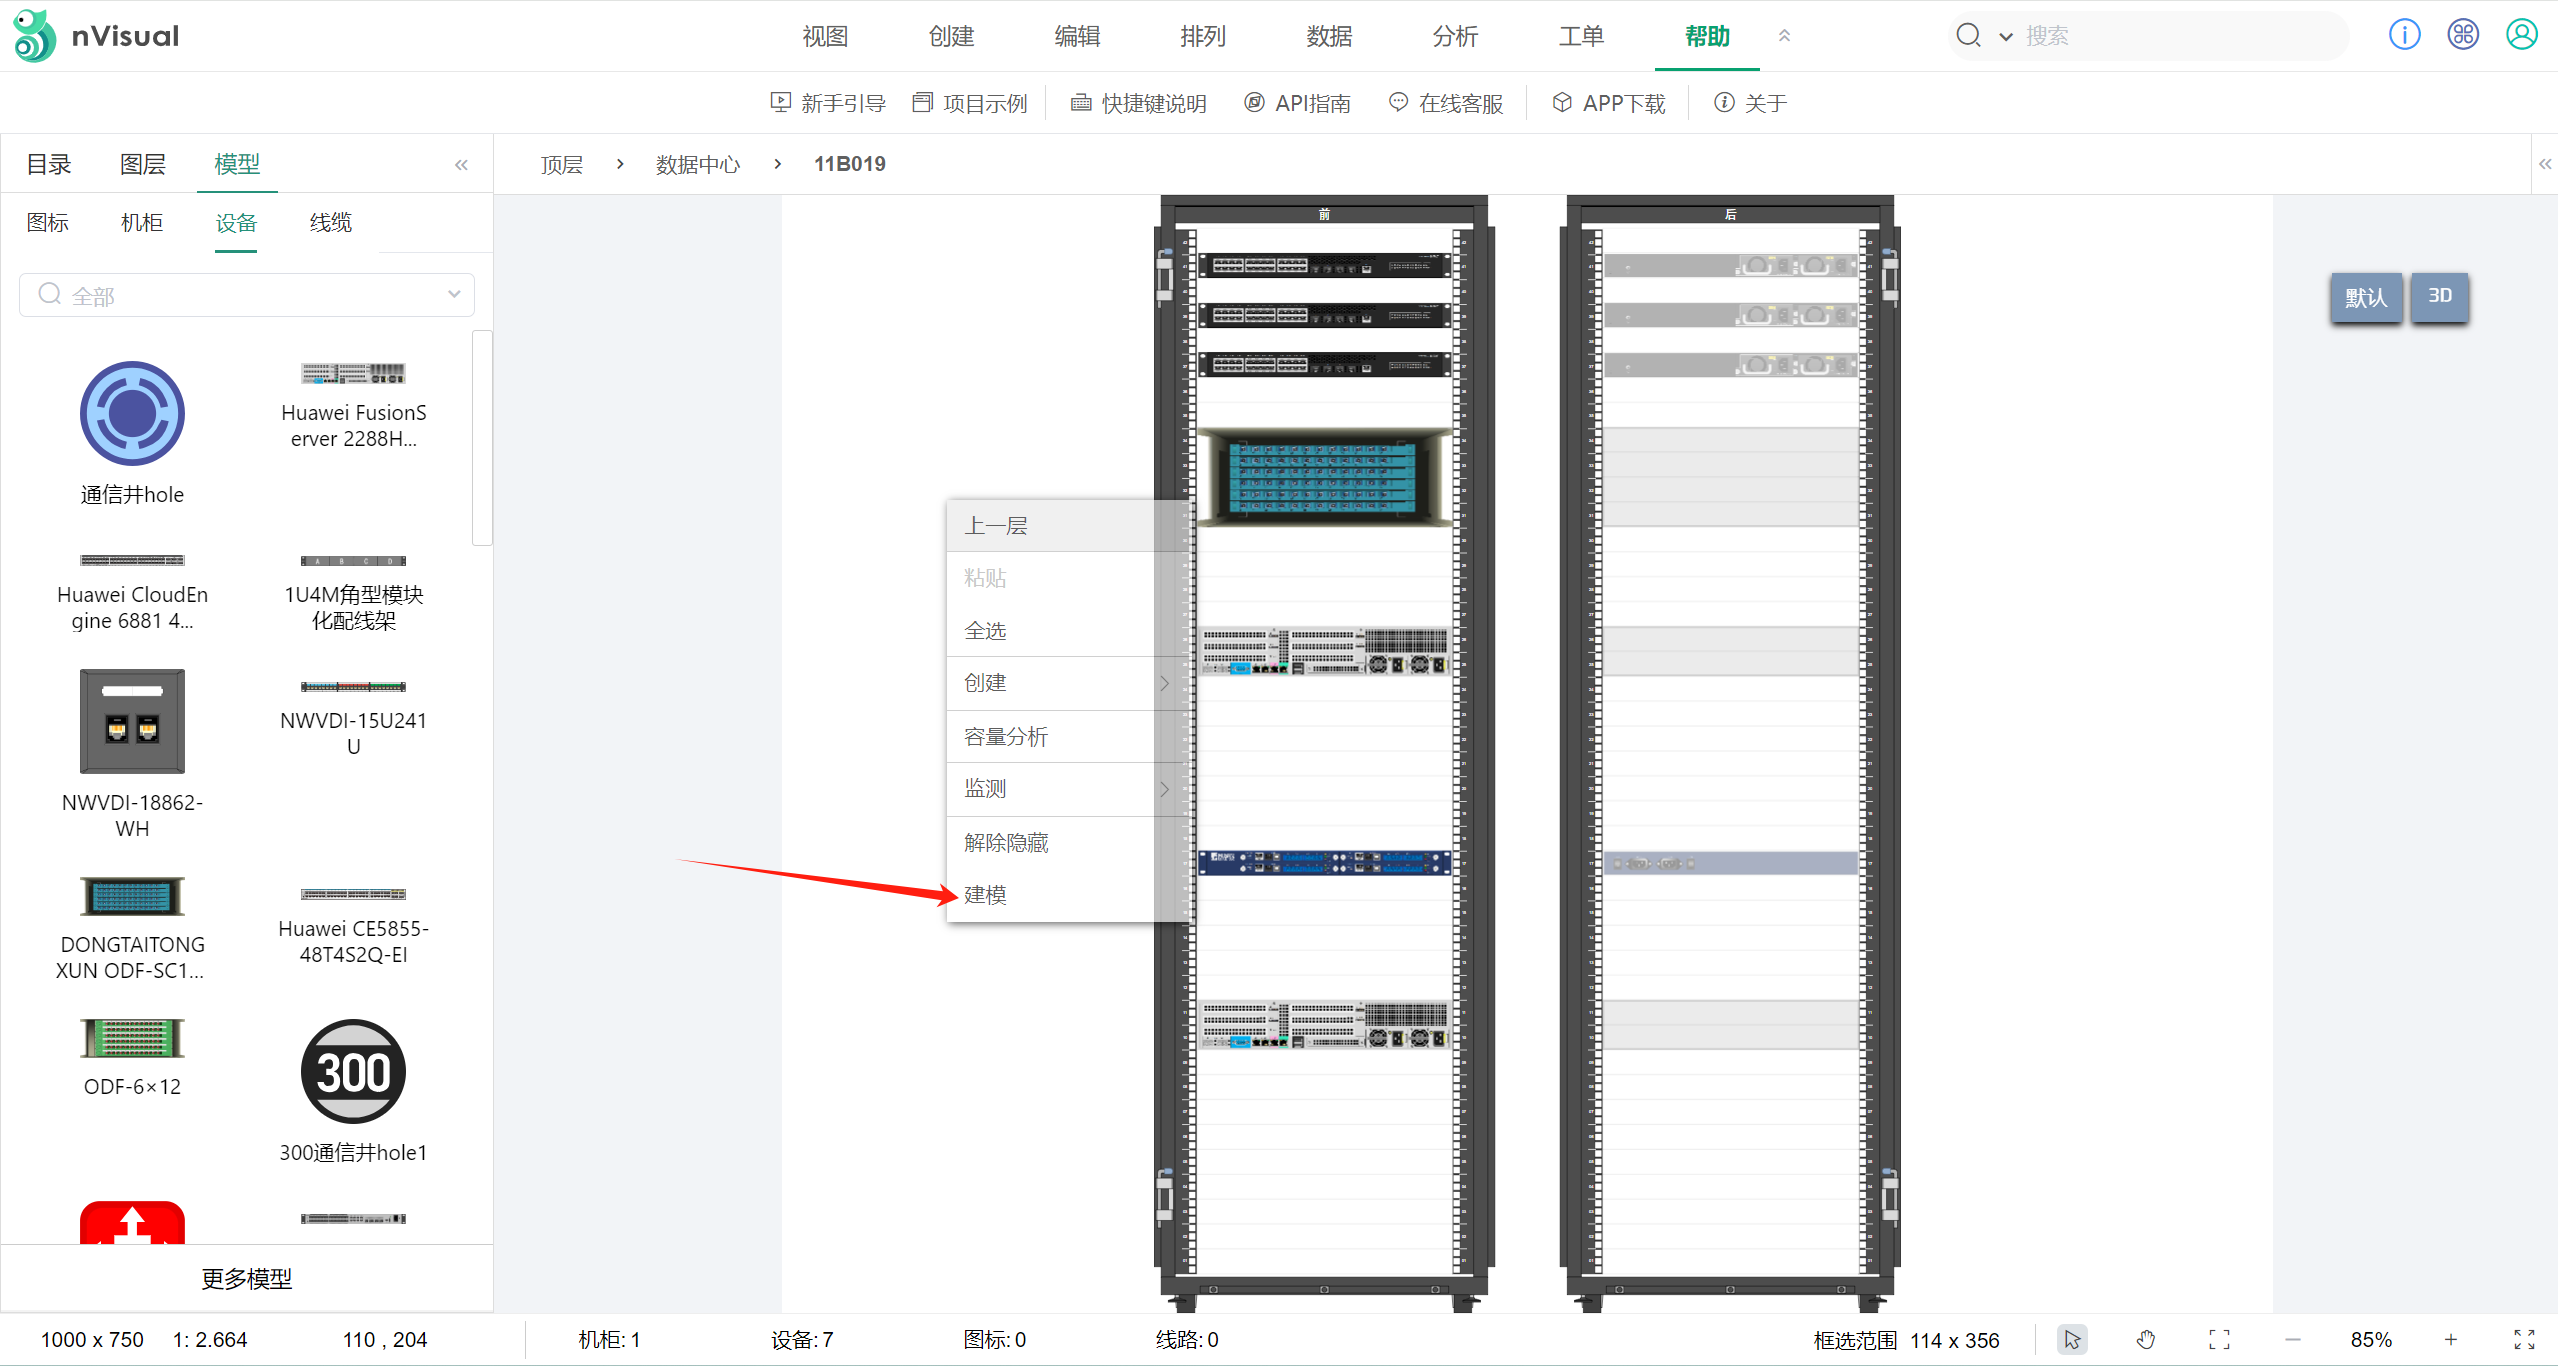Click the pointer select tool in status bar
The height and width of the screenshot is (1366, 2558).
[2072, 1339]
